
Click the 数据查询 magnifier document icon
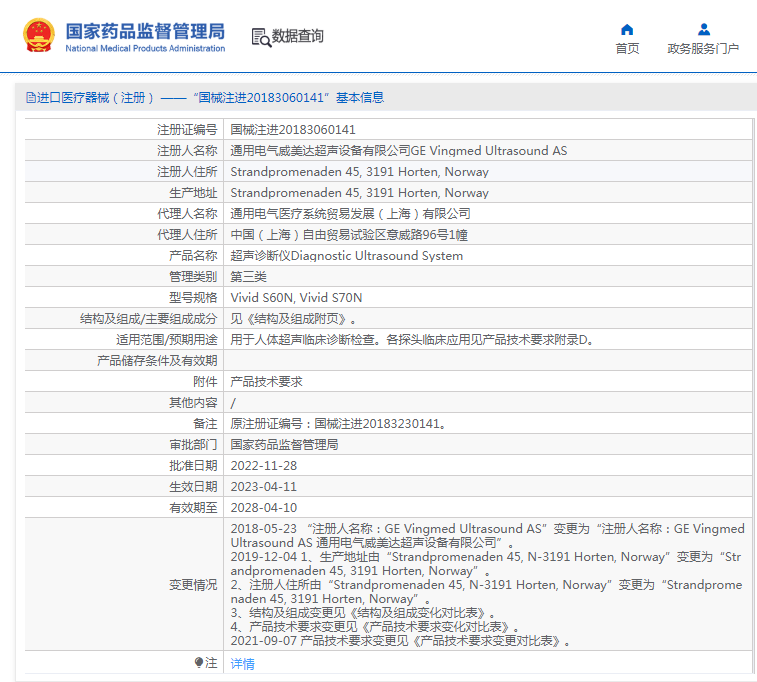tap(261, 37)
